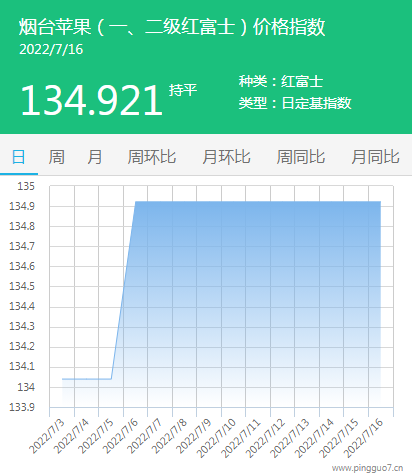Click the 2022/7/16 date under the title
This screenshot has width=412, height=476.
coord(51,50)
